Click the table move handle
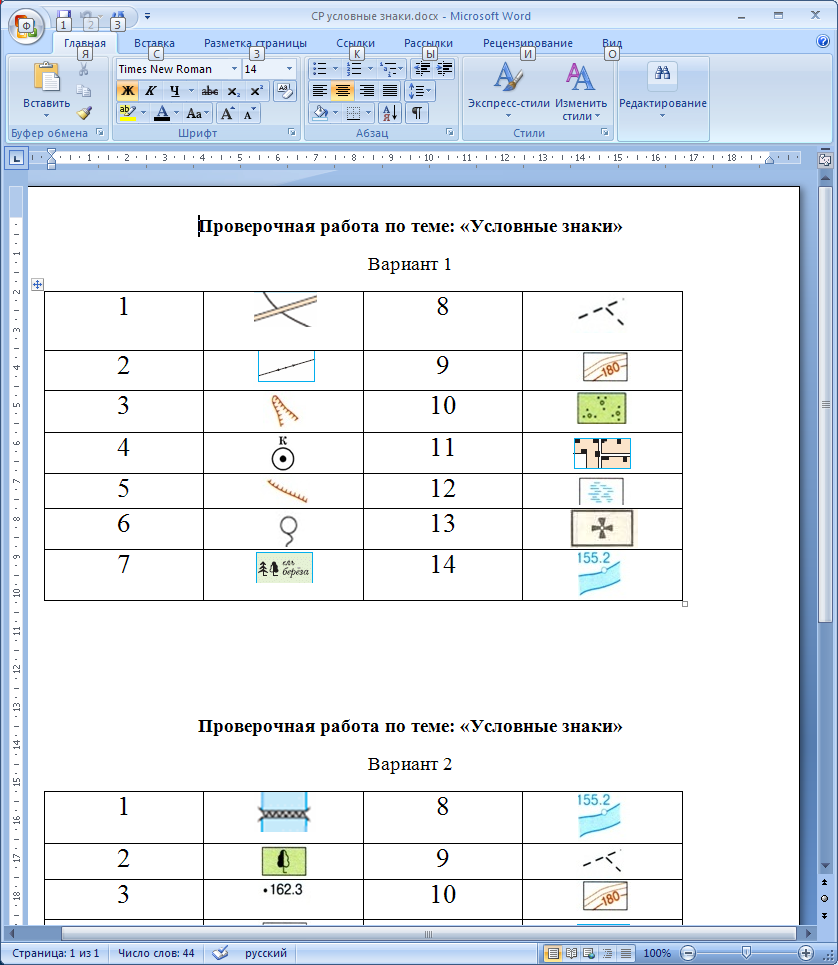Viewport: 838px width, 965px height. point(38,284)
